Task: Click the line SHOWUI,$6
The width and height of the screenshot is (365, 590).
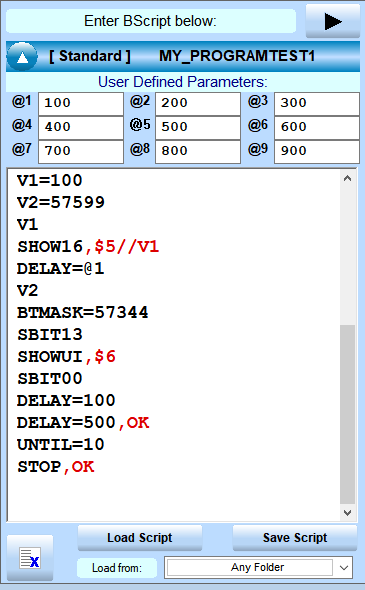Action: 66,357
